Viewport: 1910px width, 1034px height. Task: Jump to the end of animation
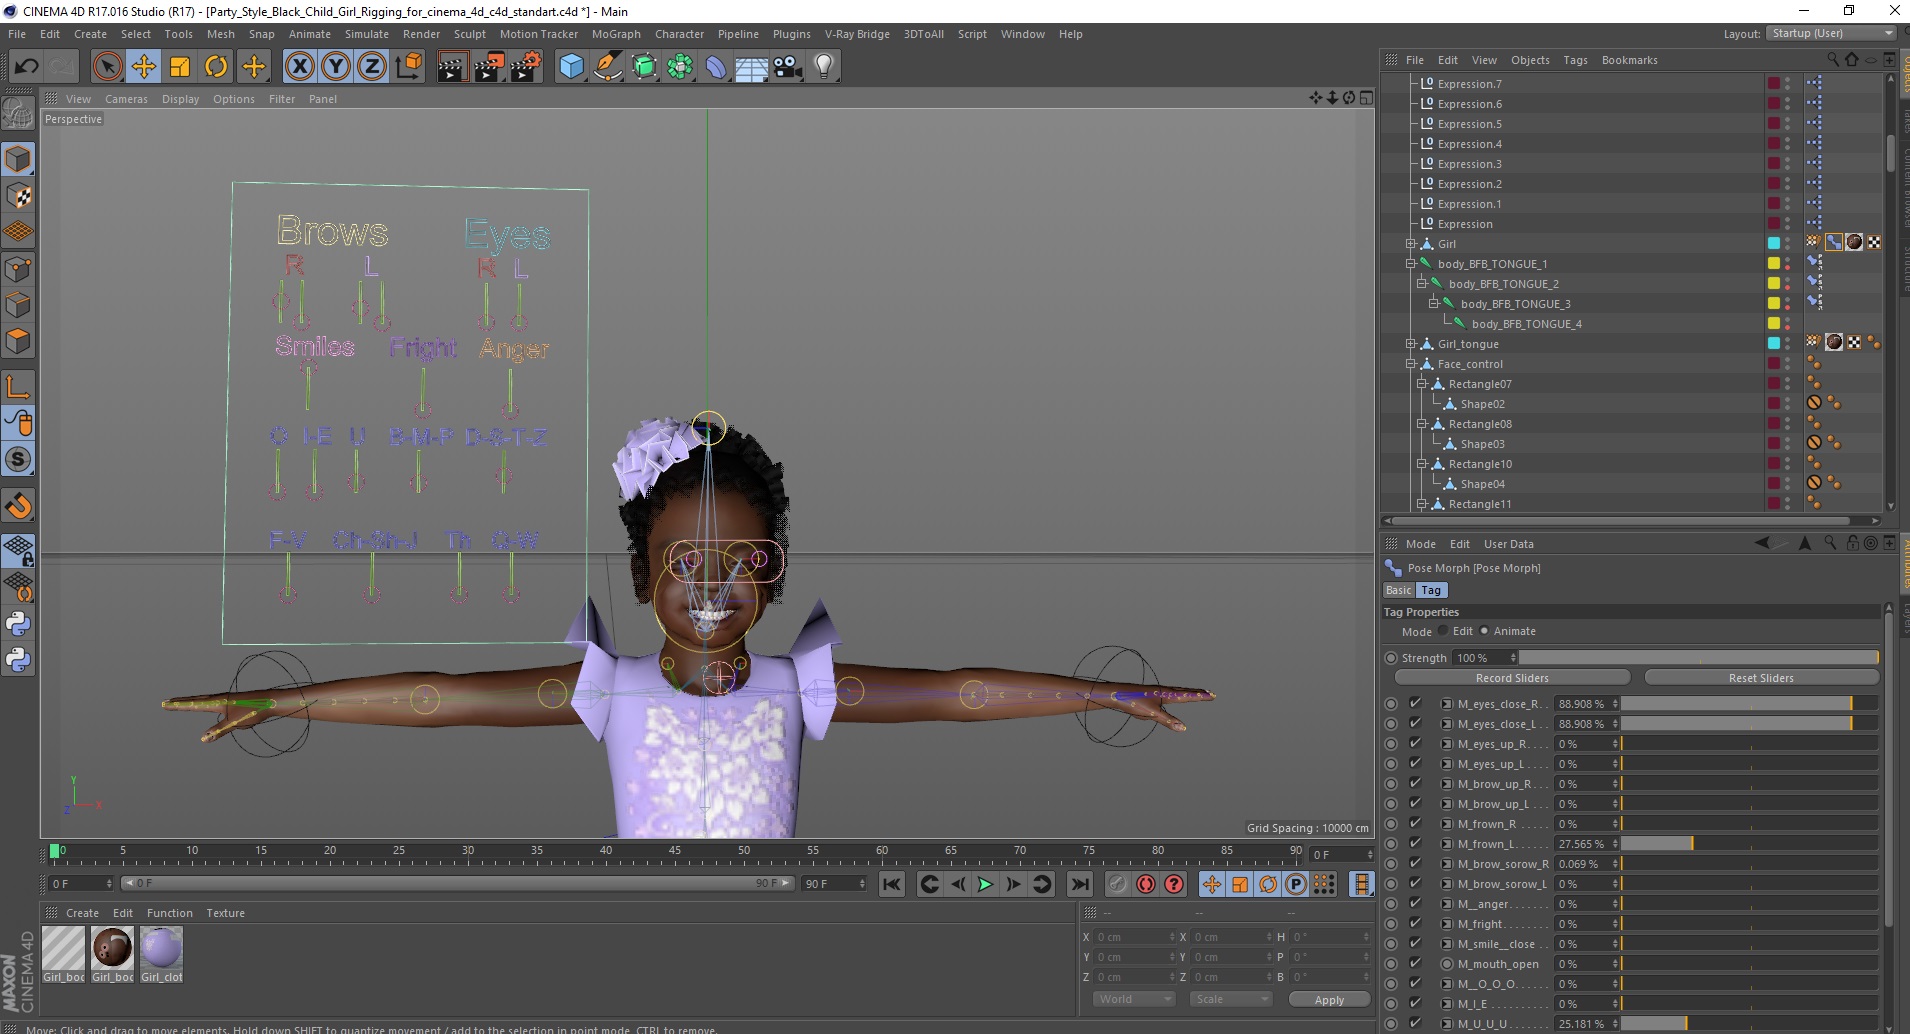(x=1079, y=884)
